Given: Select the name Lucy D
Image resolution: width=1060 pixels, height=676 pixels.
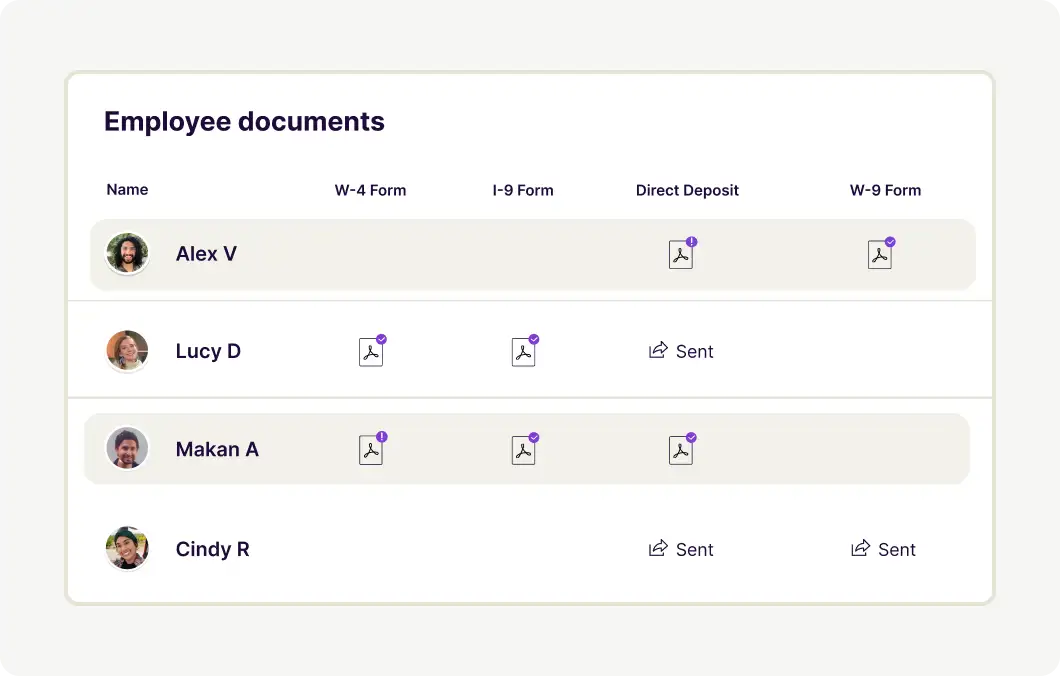Looking at the screenshot, I should (208, 351).
